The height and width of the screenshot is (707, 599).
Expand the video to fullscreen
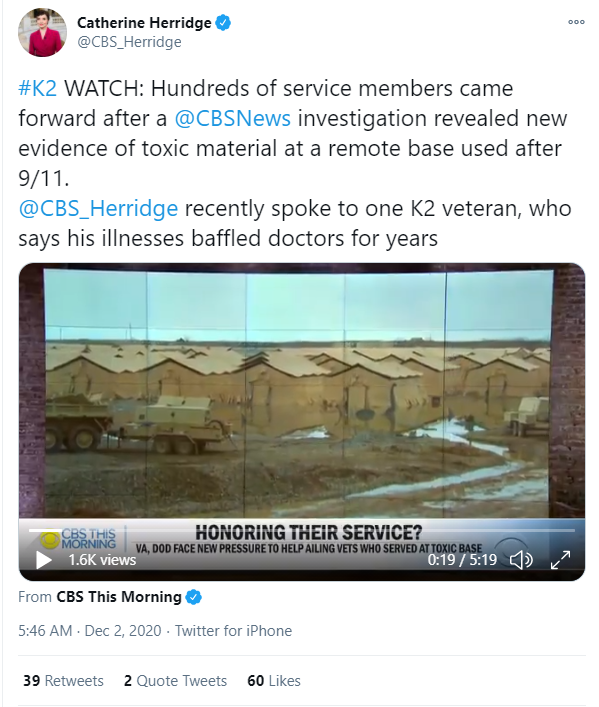click(561, 560)
